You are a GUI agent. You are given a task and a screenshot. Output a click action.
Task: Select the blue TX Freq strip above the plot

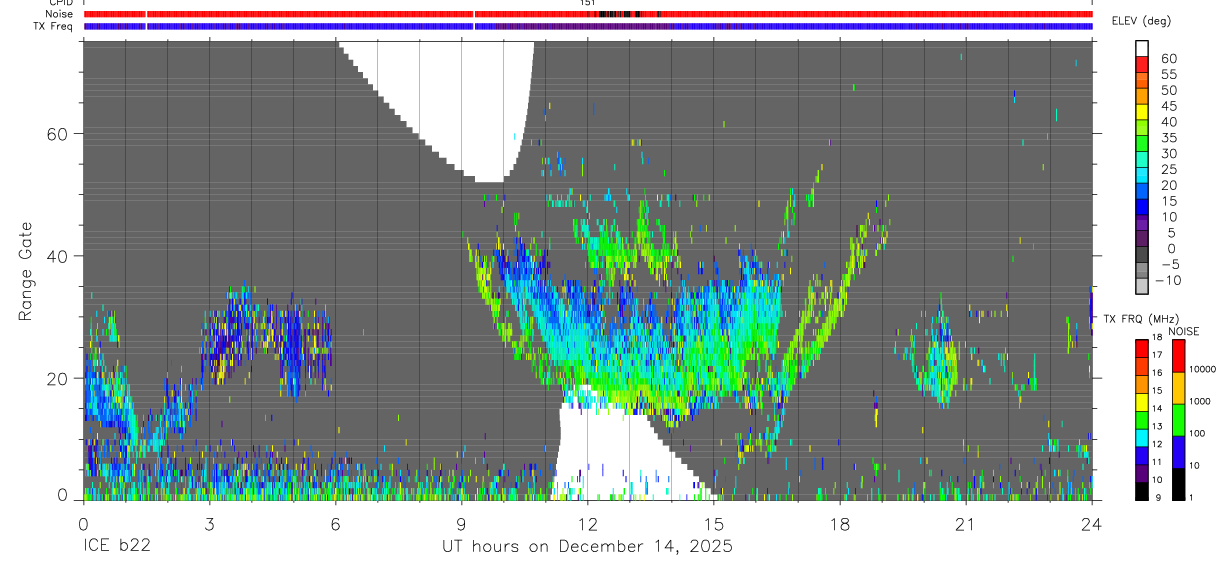click(588, 26)
